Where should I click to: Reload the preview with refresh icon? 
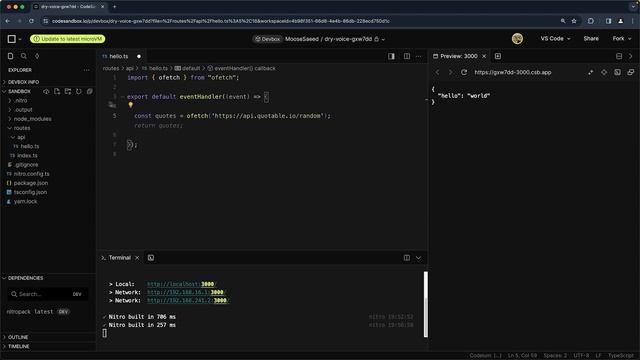(x=464, y=72)
